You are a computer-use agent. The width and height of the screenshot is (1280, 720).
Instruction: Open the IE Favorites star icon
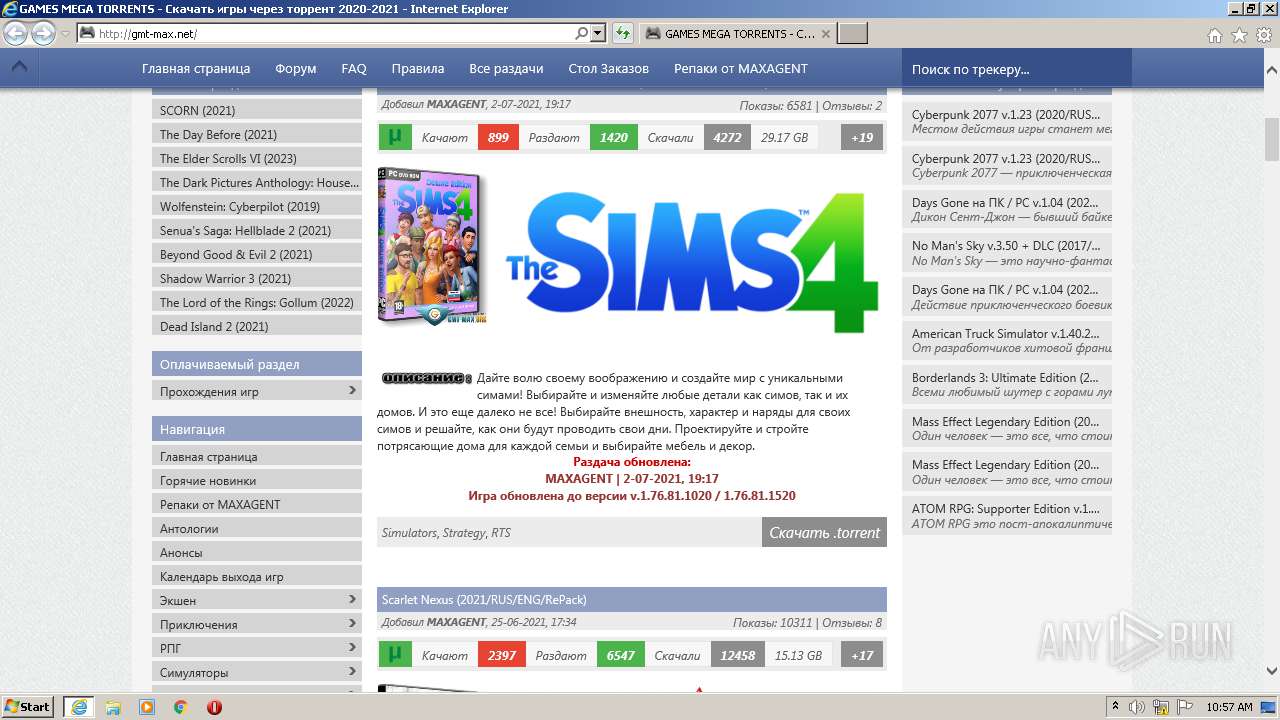coord(1239,35)
